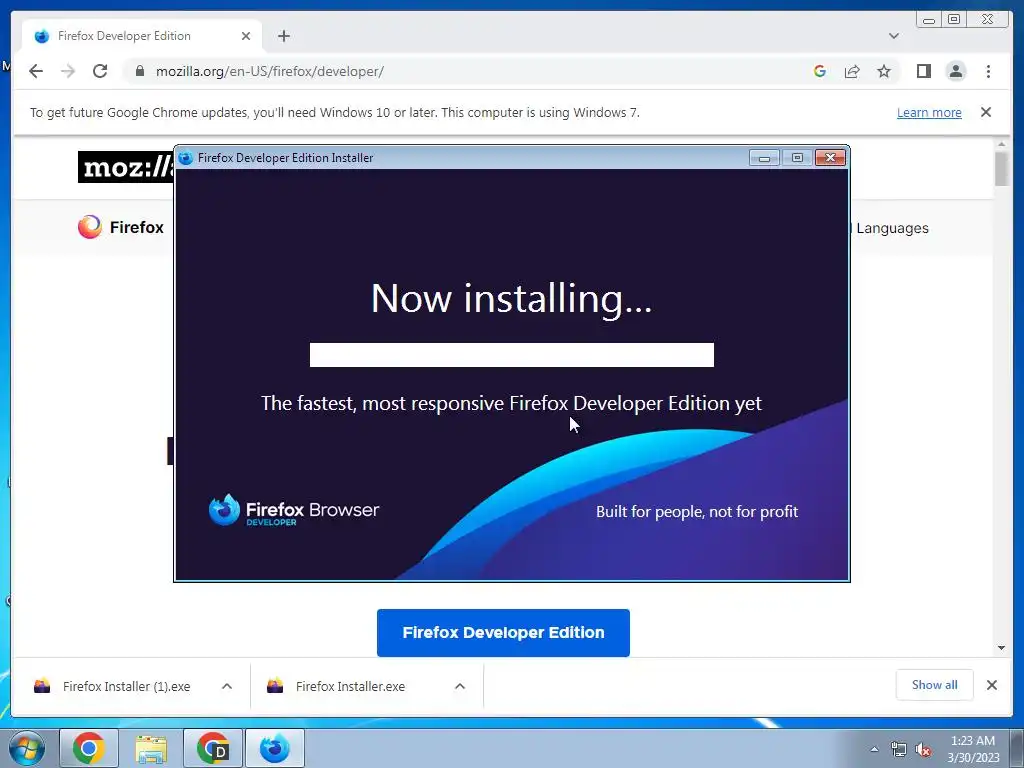Click the Google icon in the address bar
The height and width of the screenshot is (768, 1024).
[820, 71]
